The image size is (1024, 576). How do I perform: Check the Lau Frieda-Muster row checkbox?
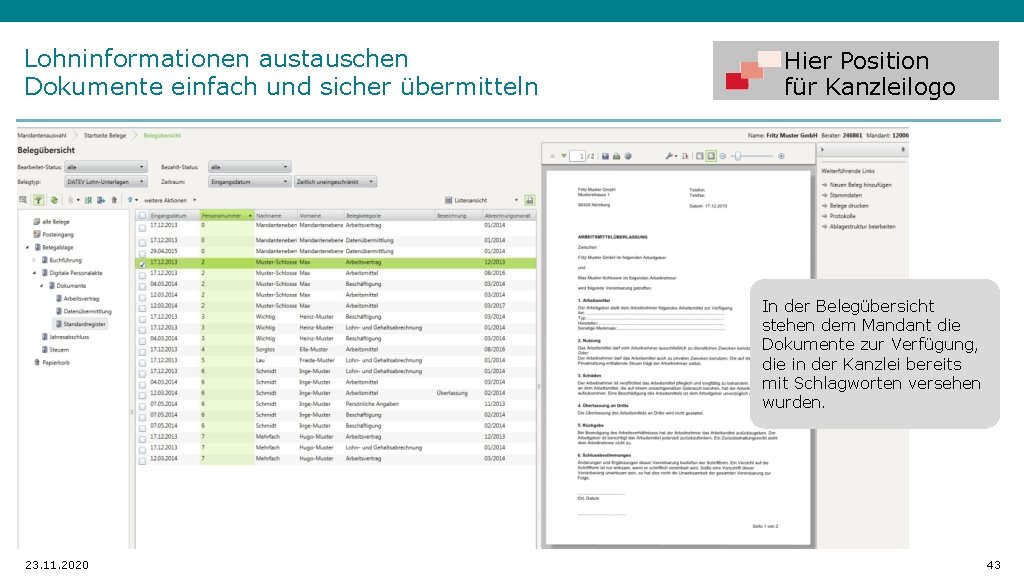tap(142, 361)
